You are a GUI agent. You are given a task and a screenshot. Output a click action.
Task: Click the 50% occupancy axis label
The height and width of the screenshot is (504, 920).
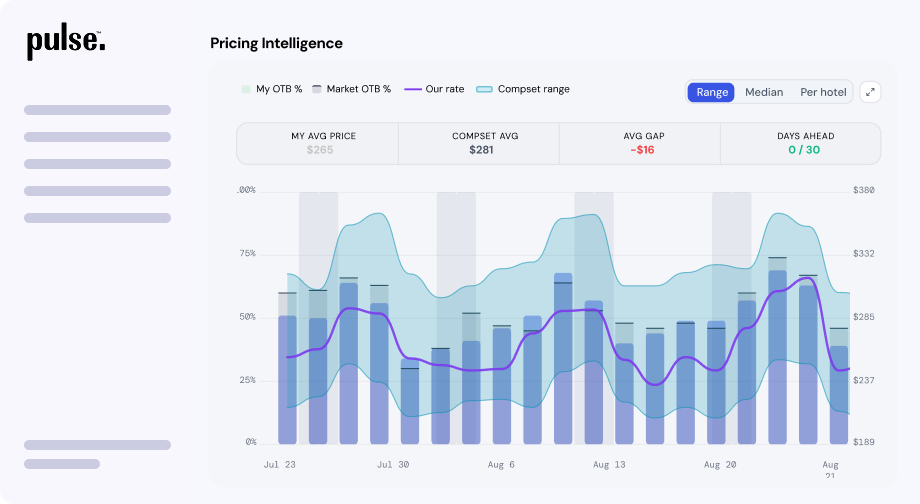(x=248, y=317)
